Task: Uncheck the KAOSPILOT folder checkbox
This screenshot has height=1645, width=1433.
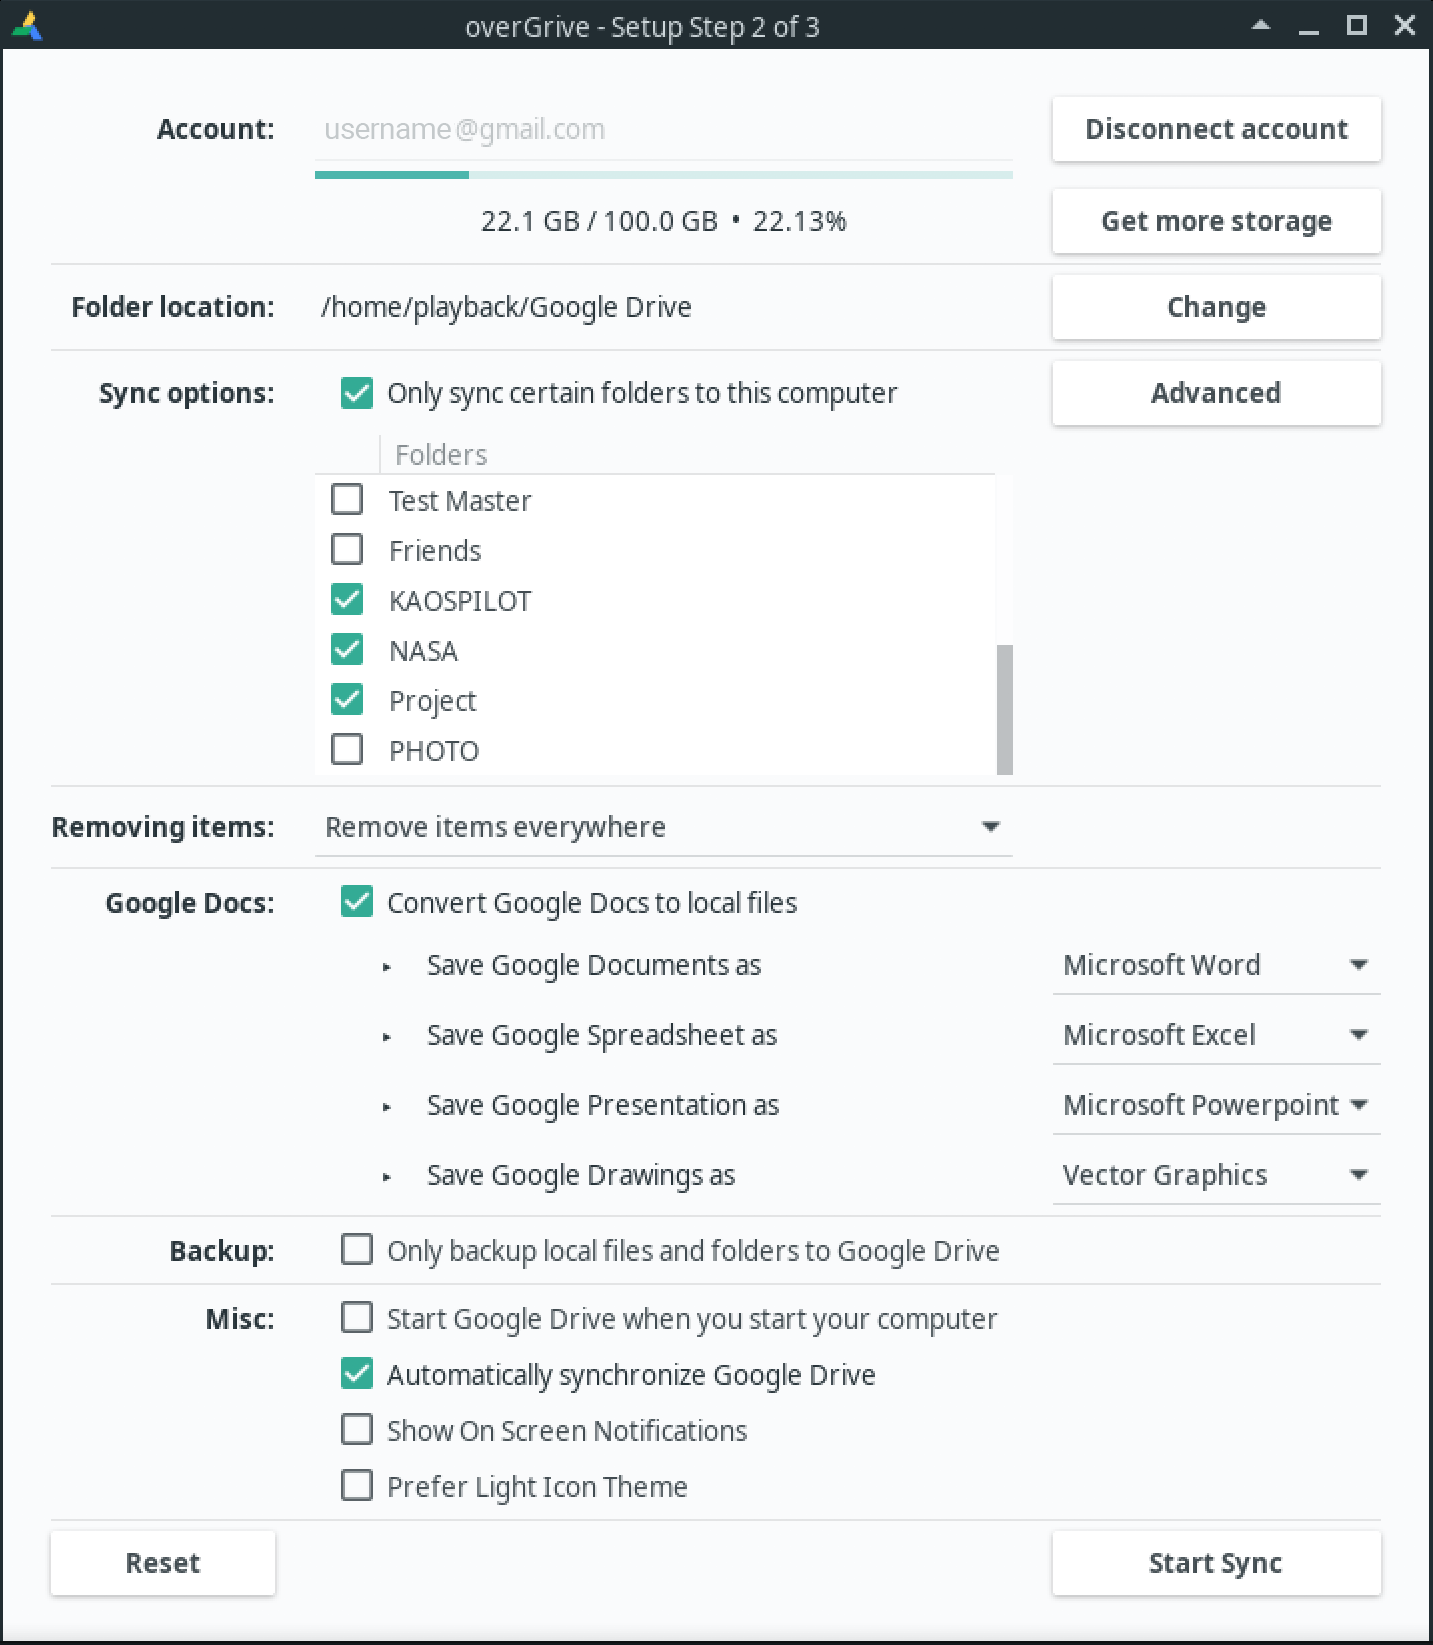Action: [x=347, y=600]
